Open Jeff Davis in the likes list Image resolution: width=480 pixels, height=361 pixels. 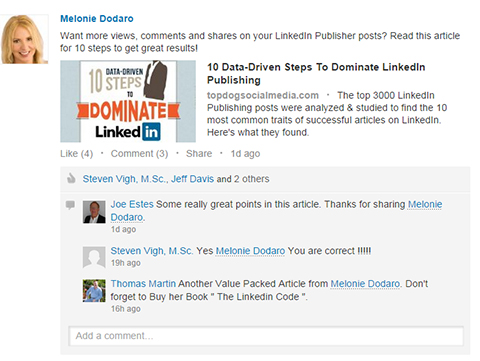pos(192,179)
